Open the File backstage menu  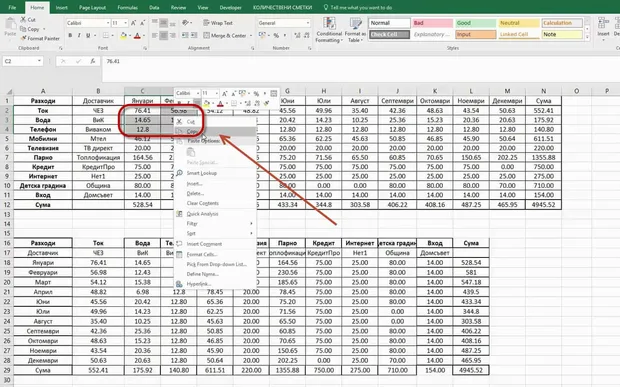pos(12,8)
